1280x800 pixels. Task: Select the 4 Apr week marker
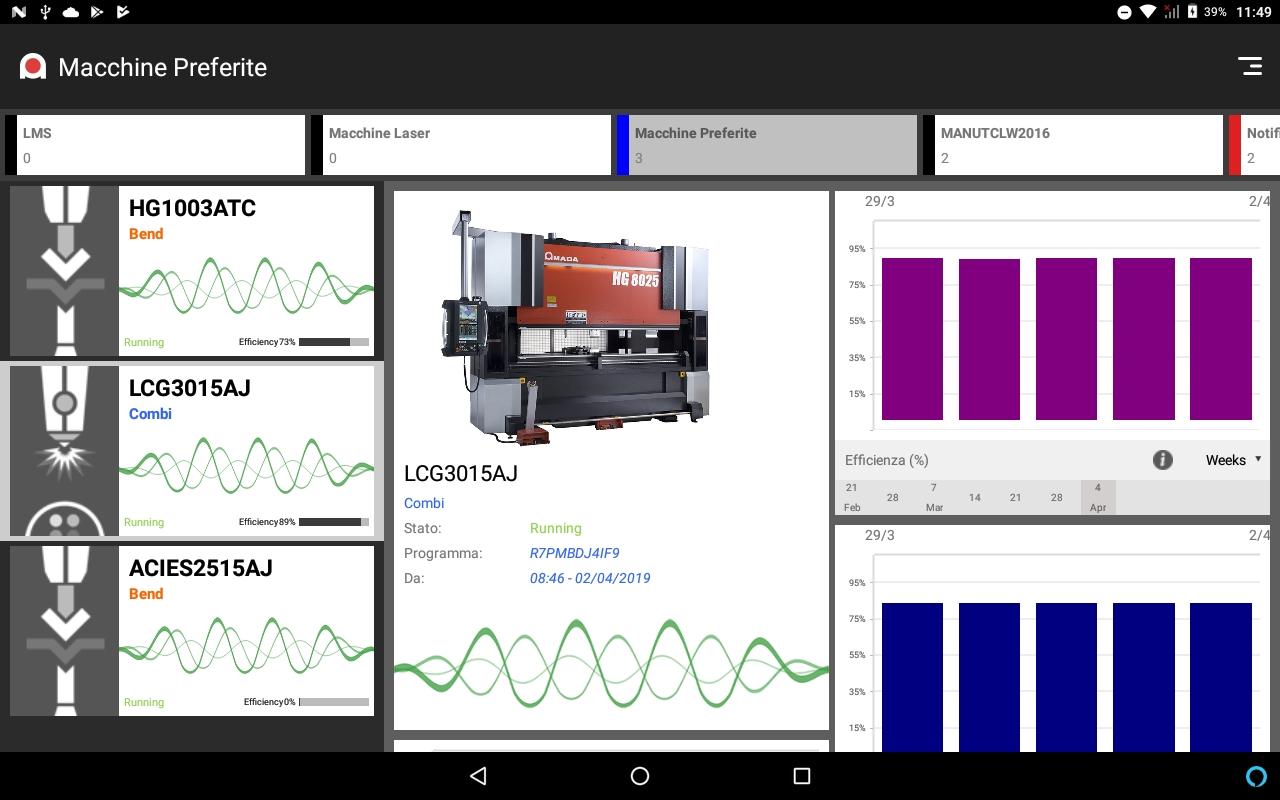tap(1097, 497)
